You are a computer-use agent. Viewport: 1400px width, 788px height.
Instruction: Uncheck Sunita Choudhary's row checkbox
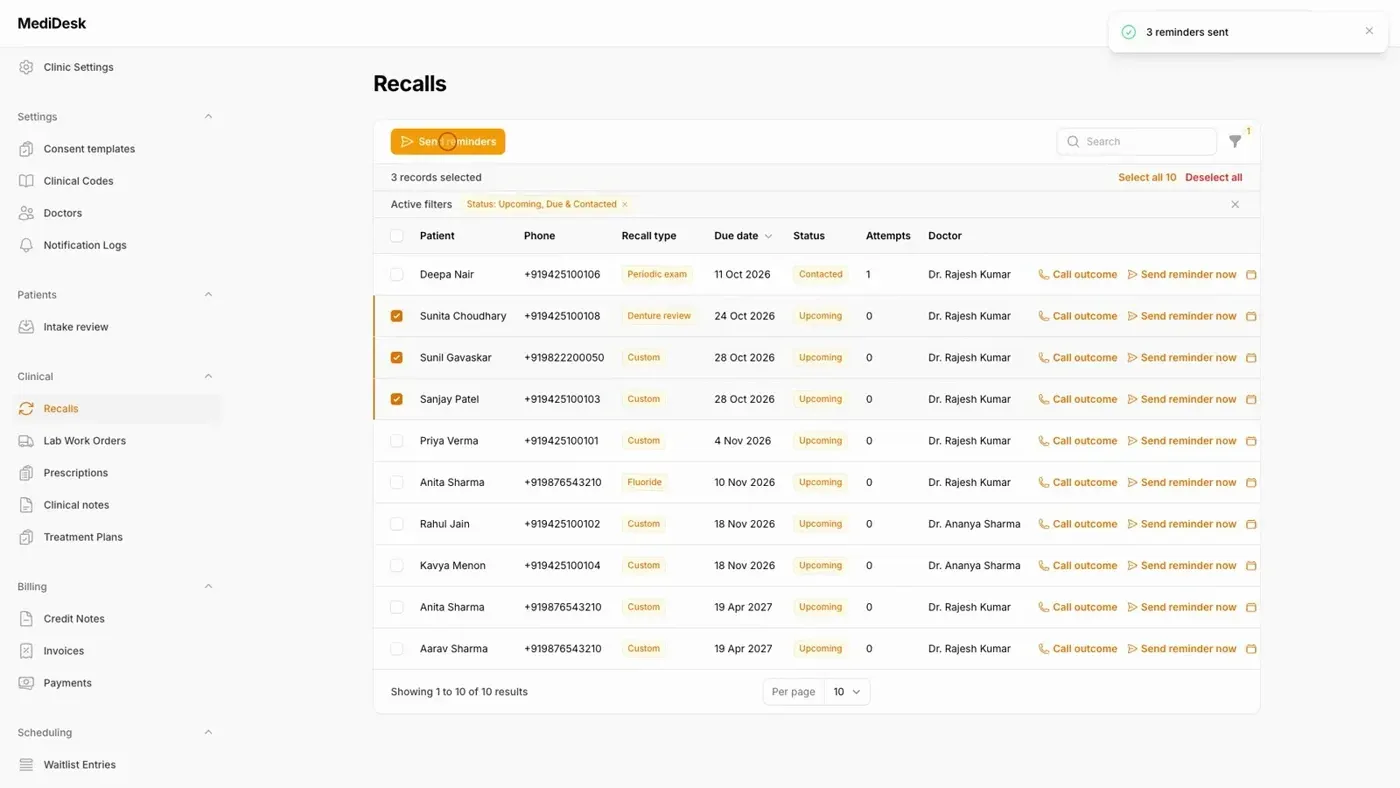[x=397, y=316]
